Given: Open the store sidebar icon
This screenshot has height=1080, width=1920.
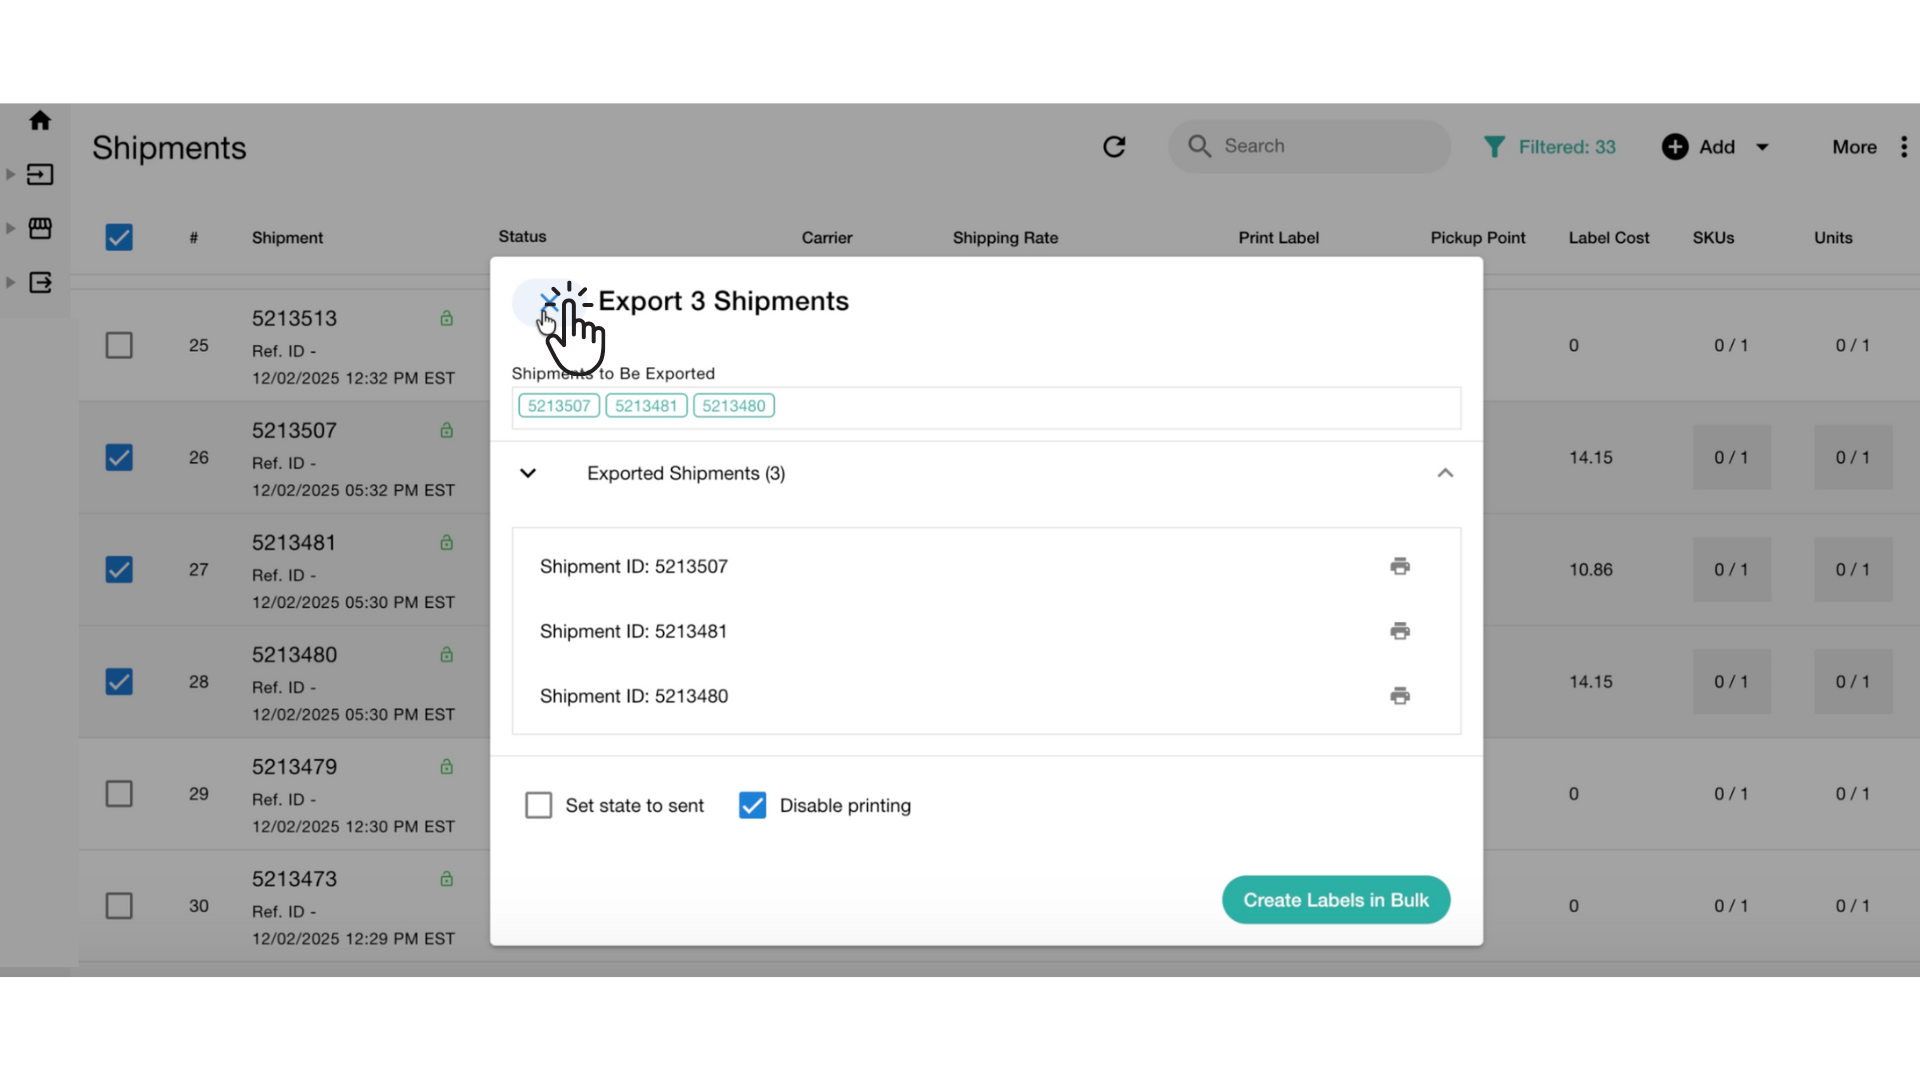Looking at the screenshot, I should click(40, 228).
